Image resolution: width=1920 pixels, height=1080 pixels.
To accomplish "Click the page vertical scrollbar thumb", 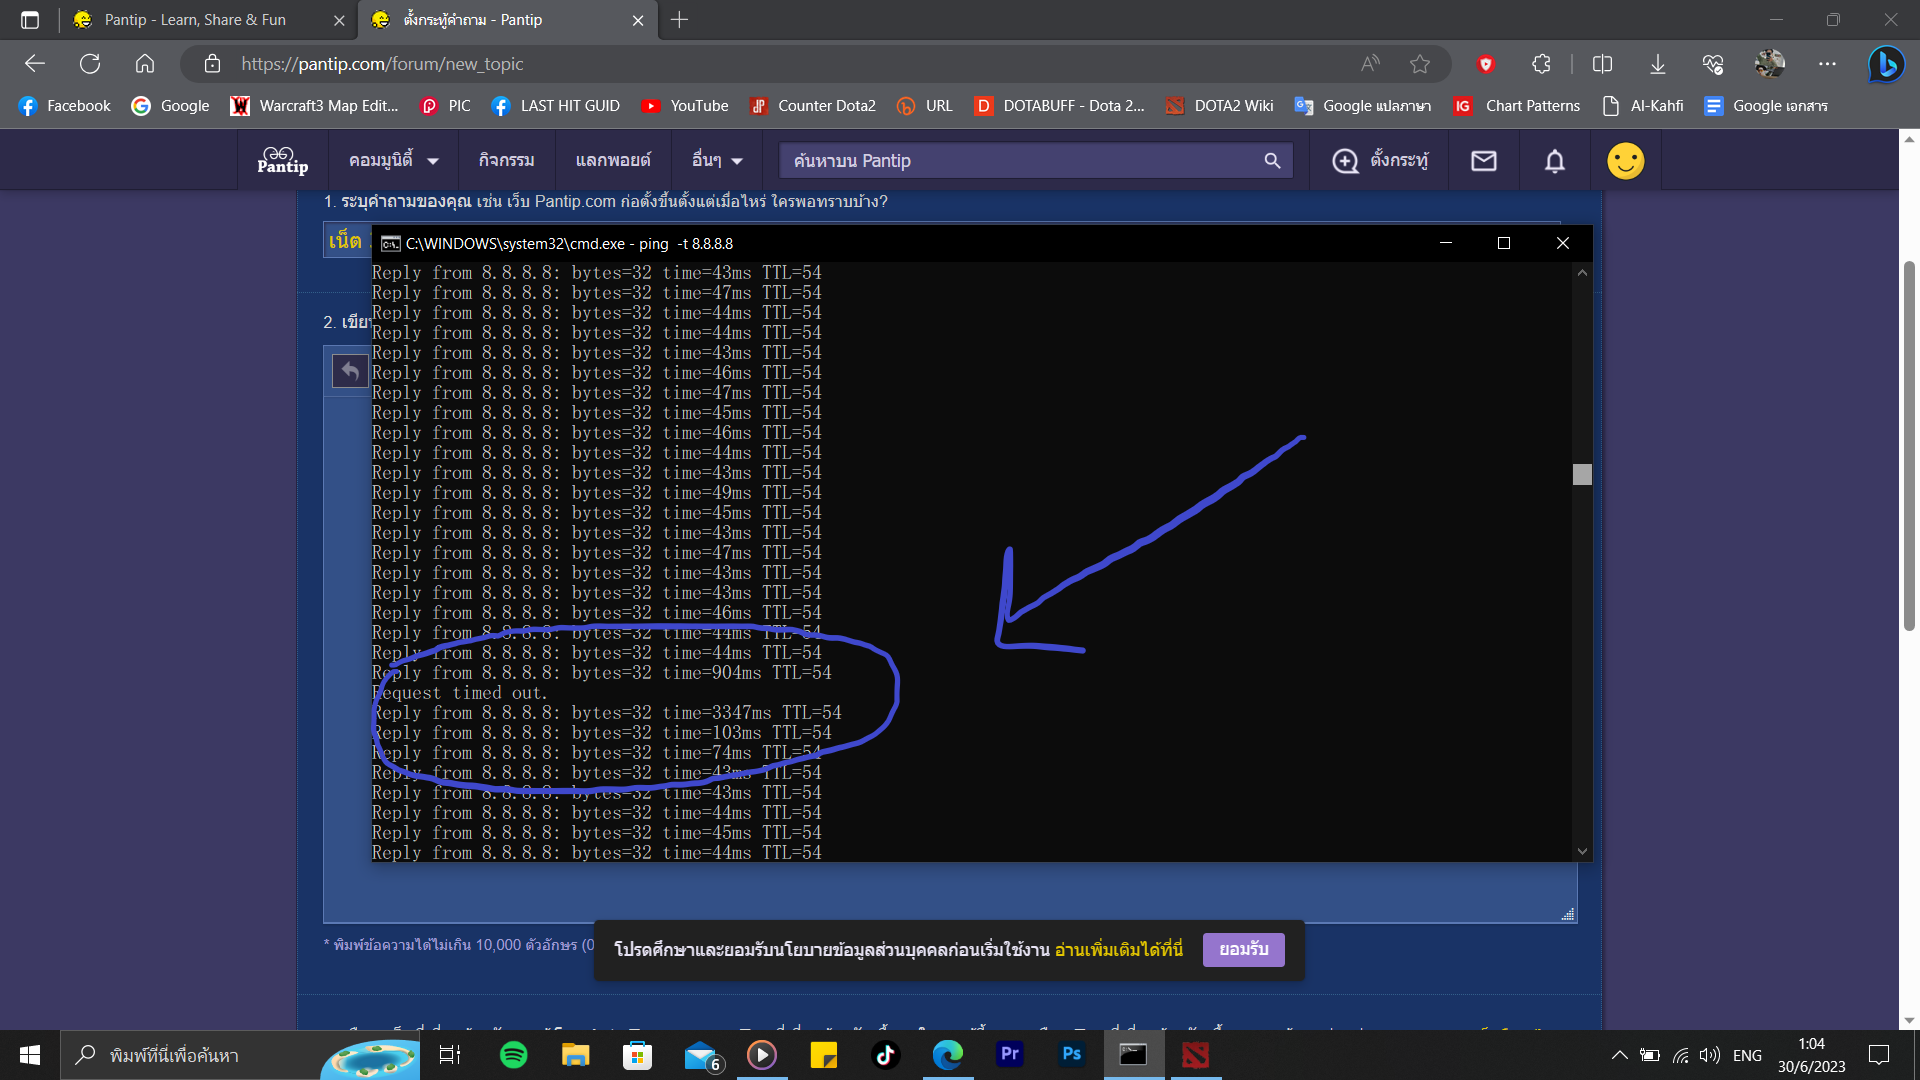I will point(1909,445).
